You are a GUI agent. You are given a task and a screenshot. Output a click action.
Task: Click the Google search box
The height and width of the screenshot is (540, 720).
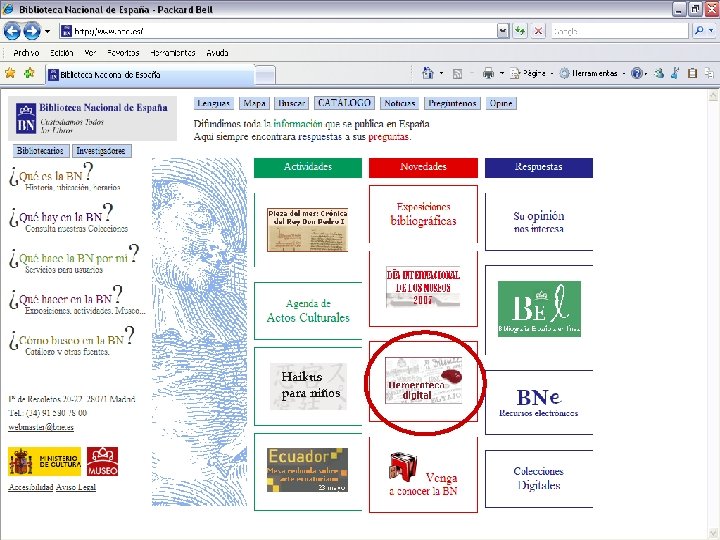tap(619, 31)
